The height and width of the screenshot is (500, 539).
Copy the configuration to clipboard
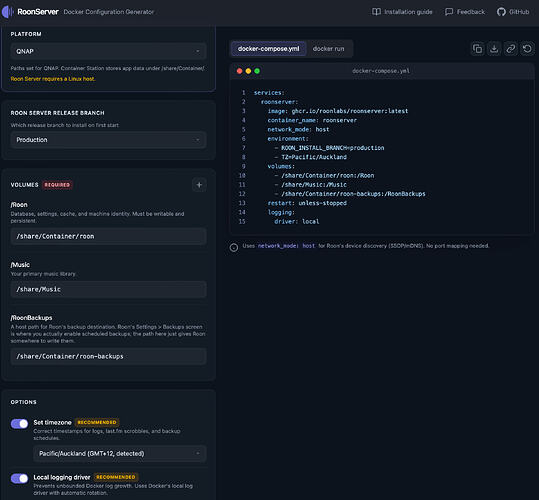[x=477, y=49]
